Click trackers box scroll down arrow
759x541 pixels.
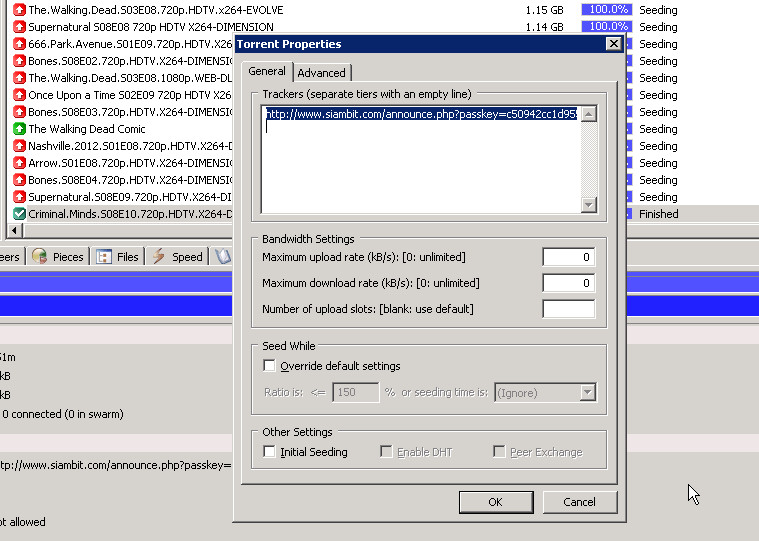pyautogui.click(x=589, y=205)
